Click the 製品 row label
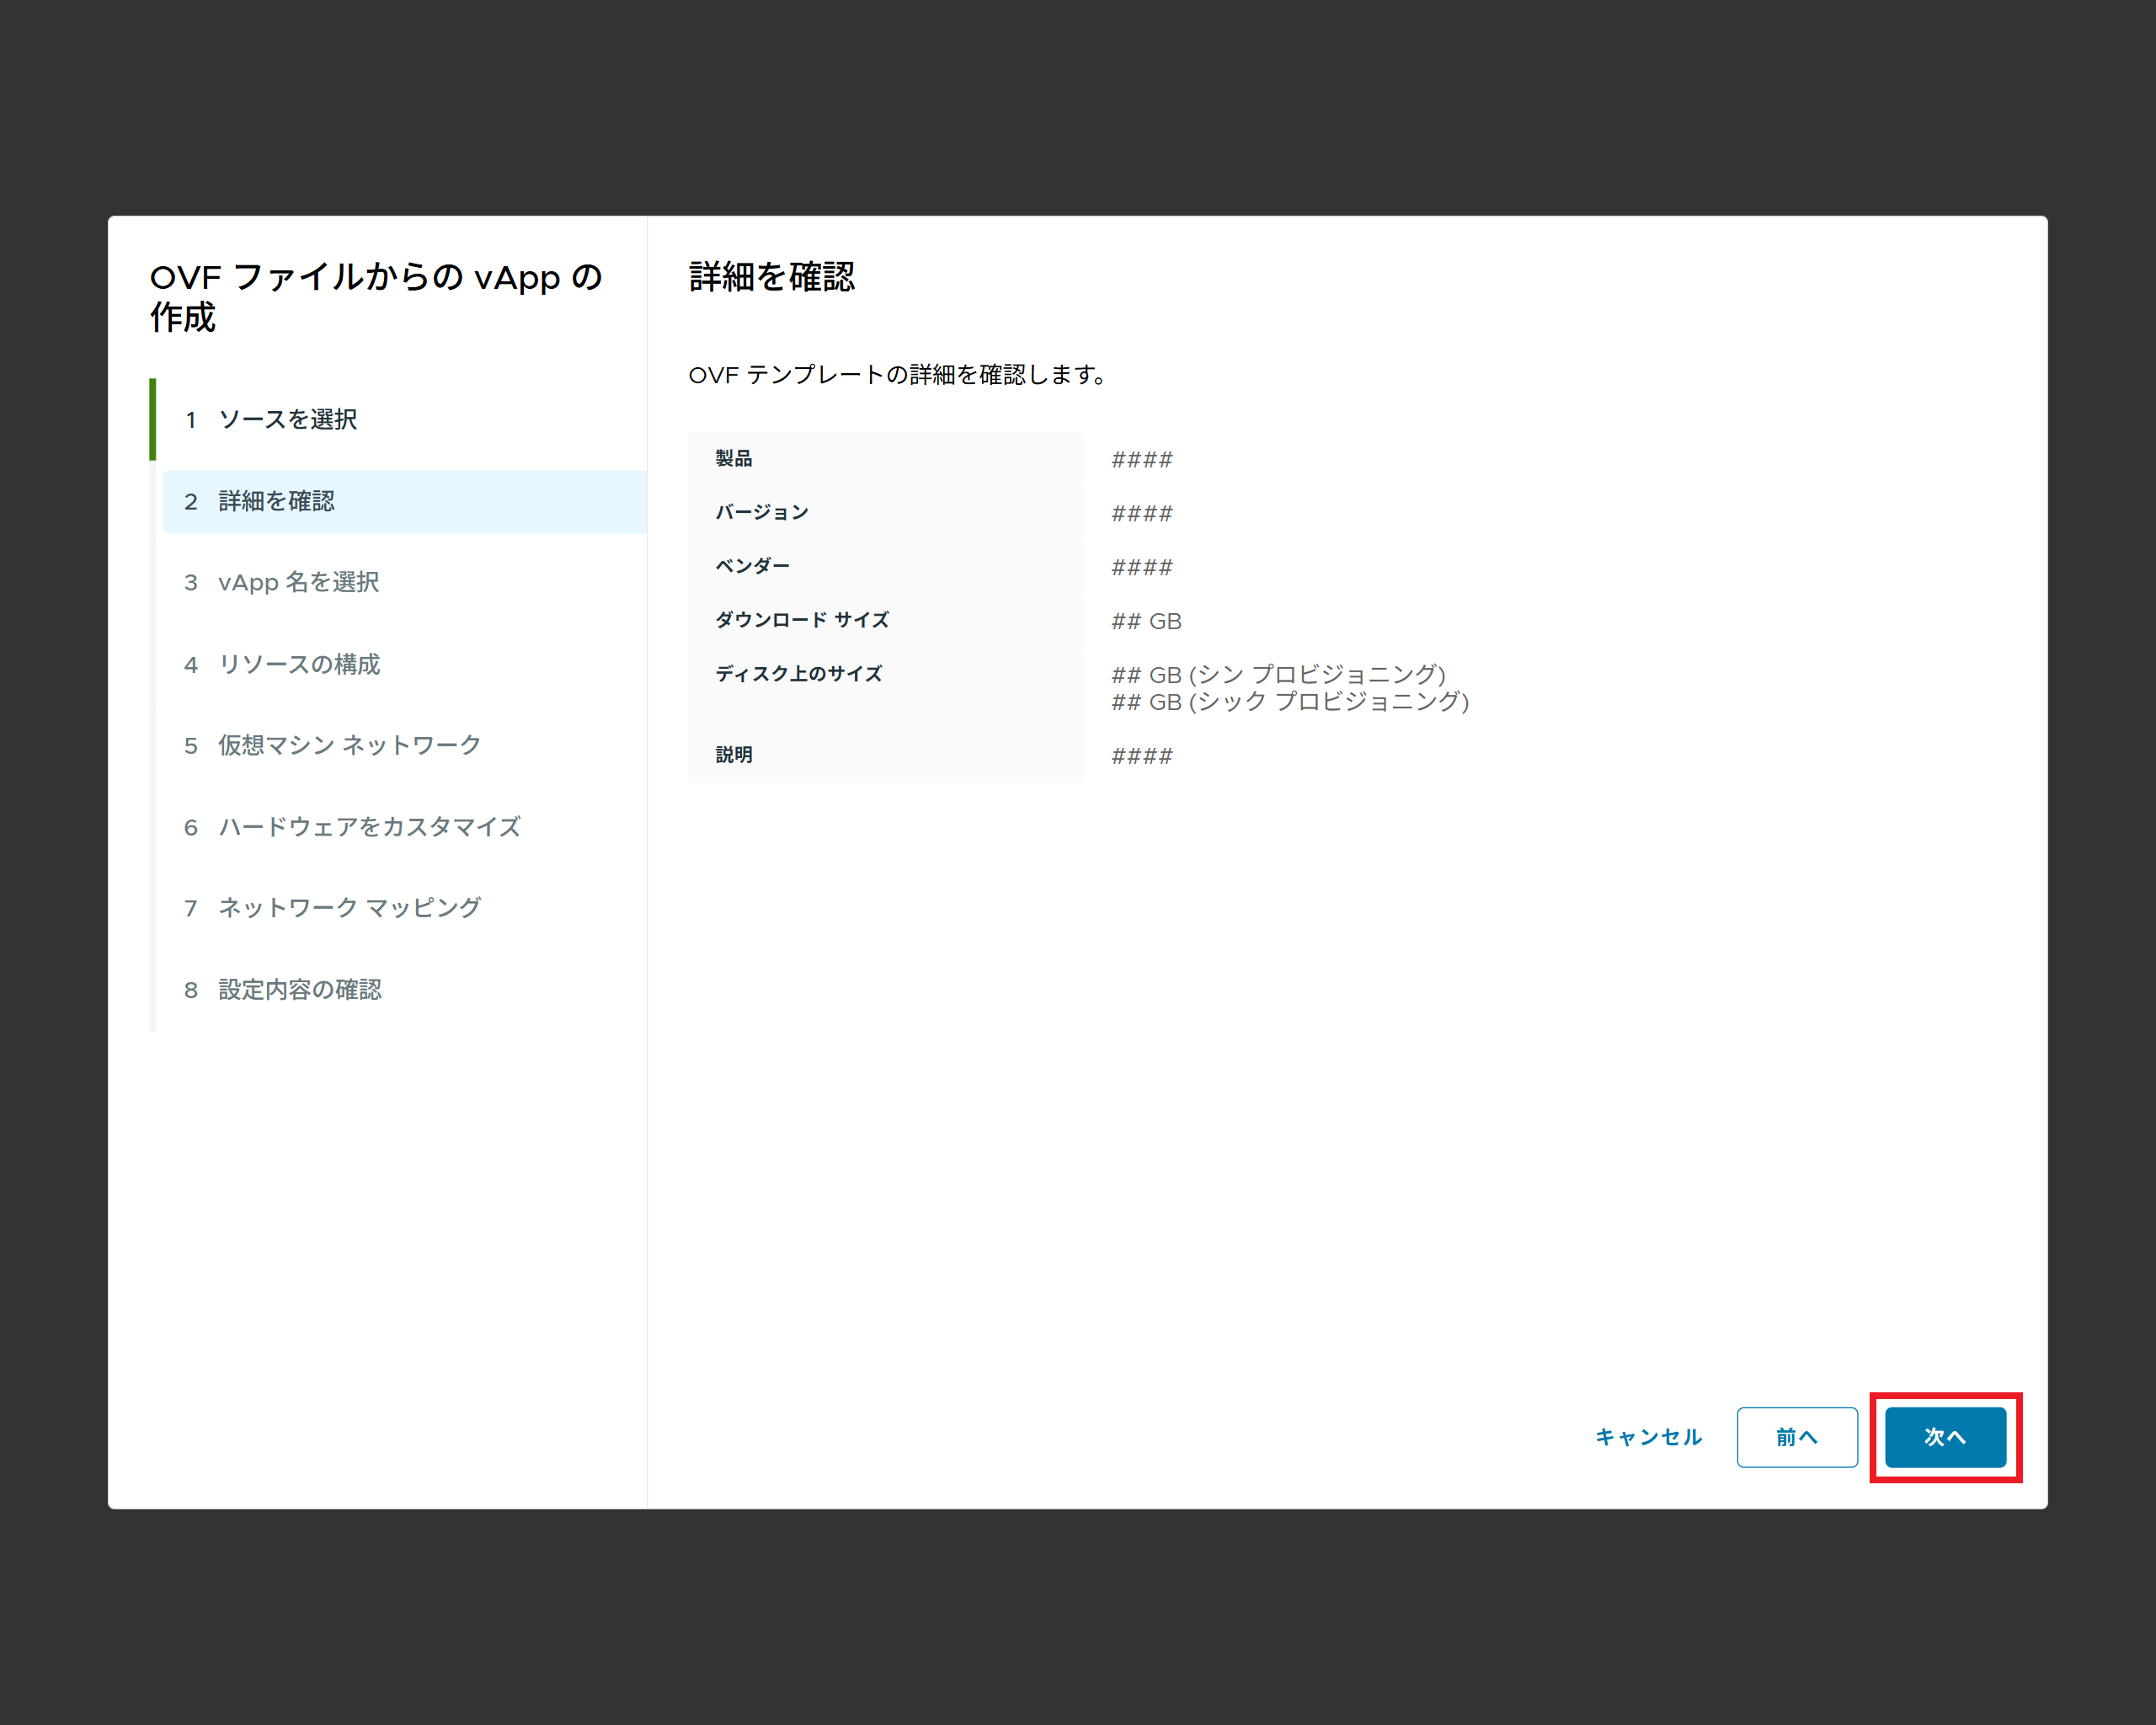 click(x=733, y=458)
